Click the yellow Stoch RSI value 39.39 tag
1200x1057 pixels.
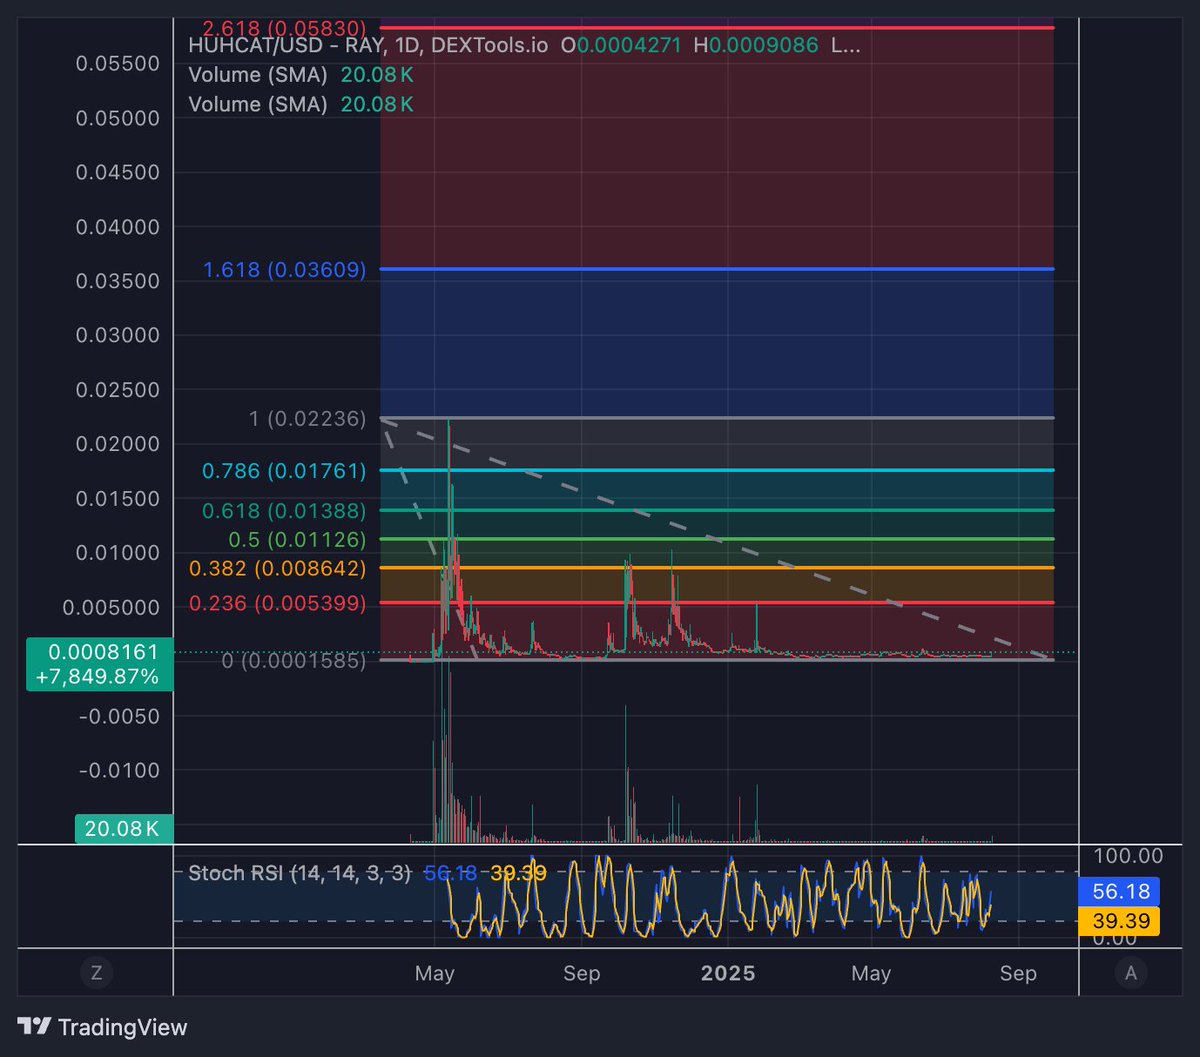(x=1118, y=920)
